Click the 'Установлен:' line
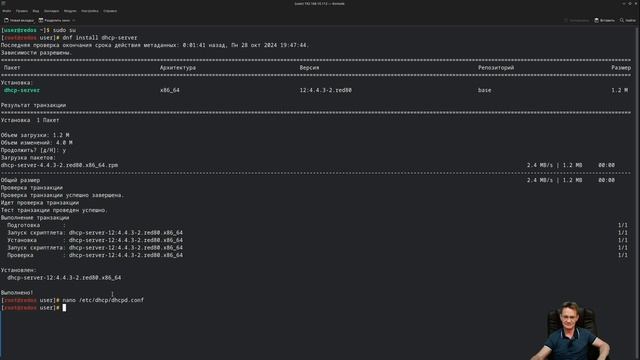 19,270
